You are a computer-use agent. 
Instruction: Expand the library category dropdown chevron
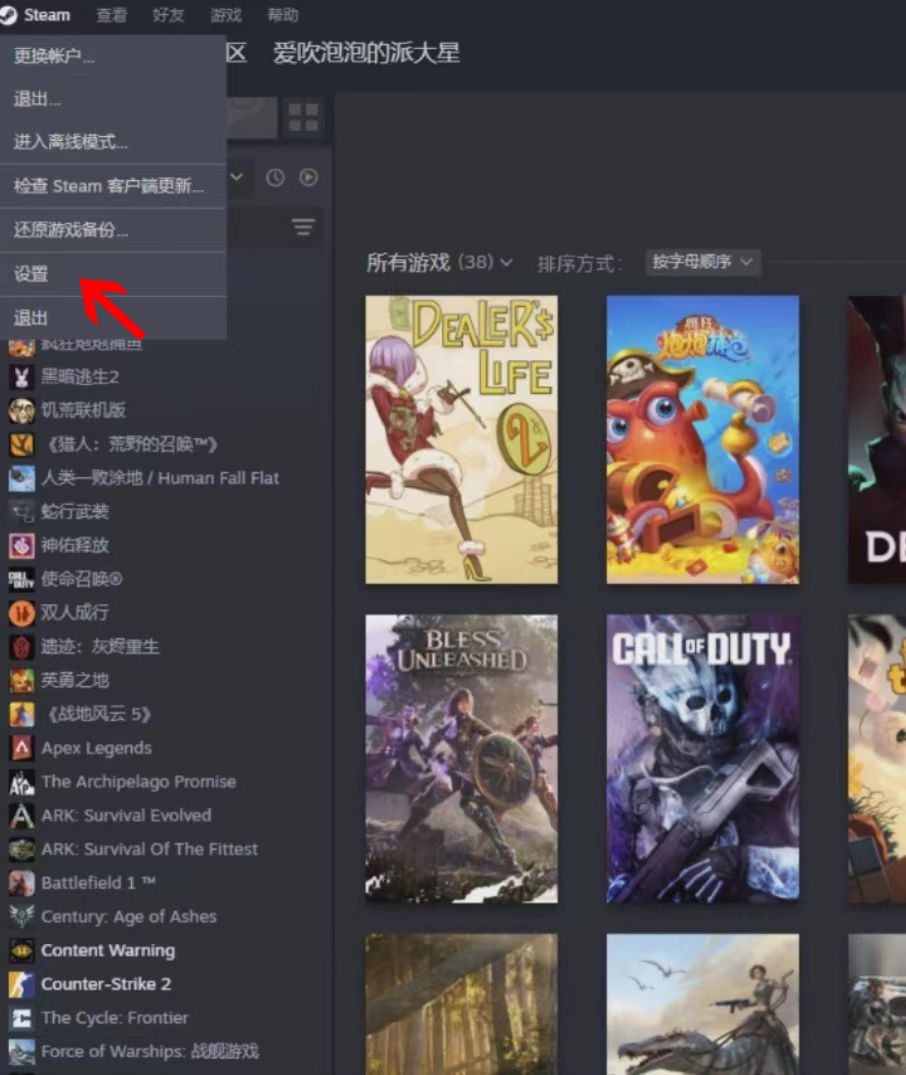coord(237,177)
